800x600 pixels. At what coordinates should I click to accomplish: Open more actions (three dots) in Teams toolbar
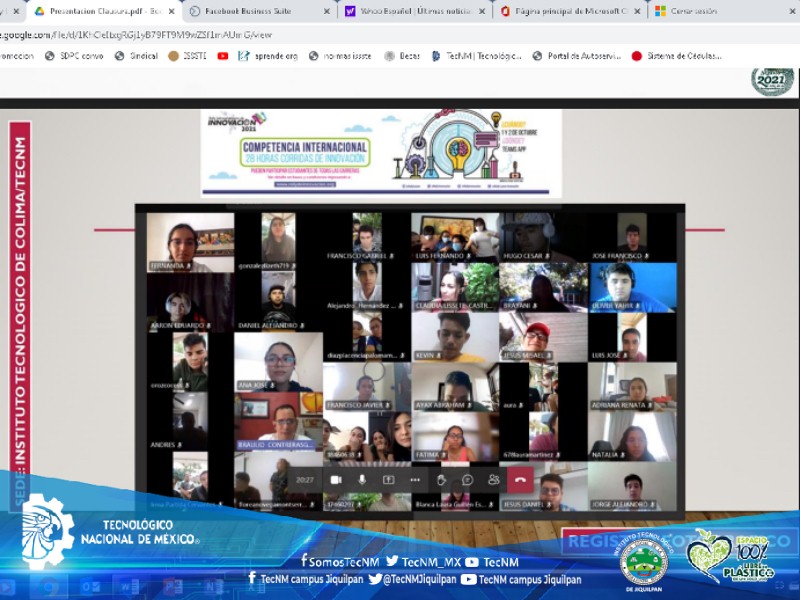[x=415, y=480]
